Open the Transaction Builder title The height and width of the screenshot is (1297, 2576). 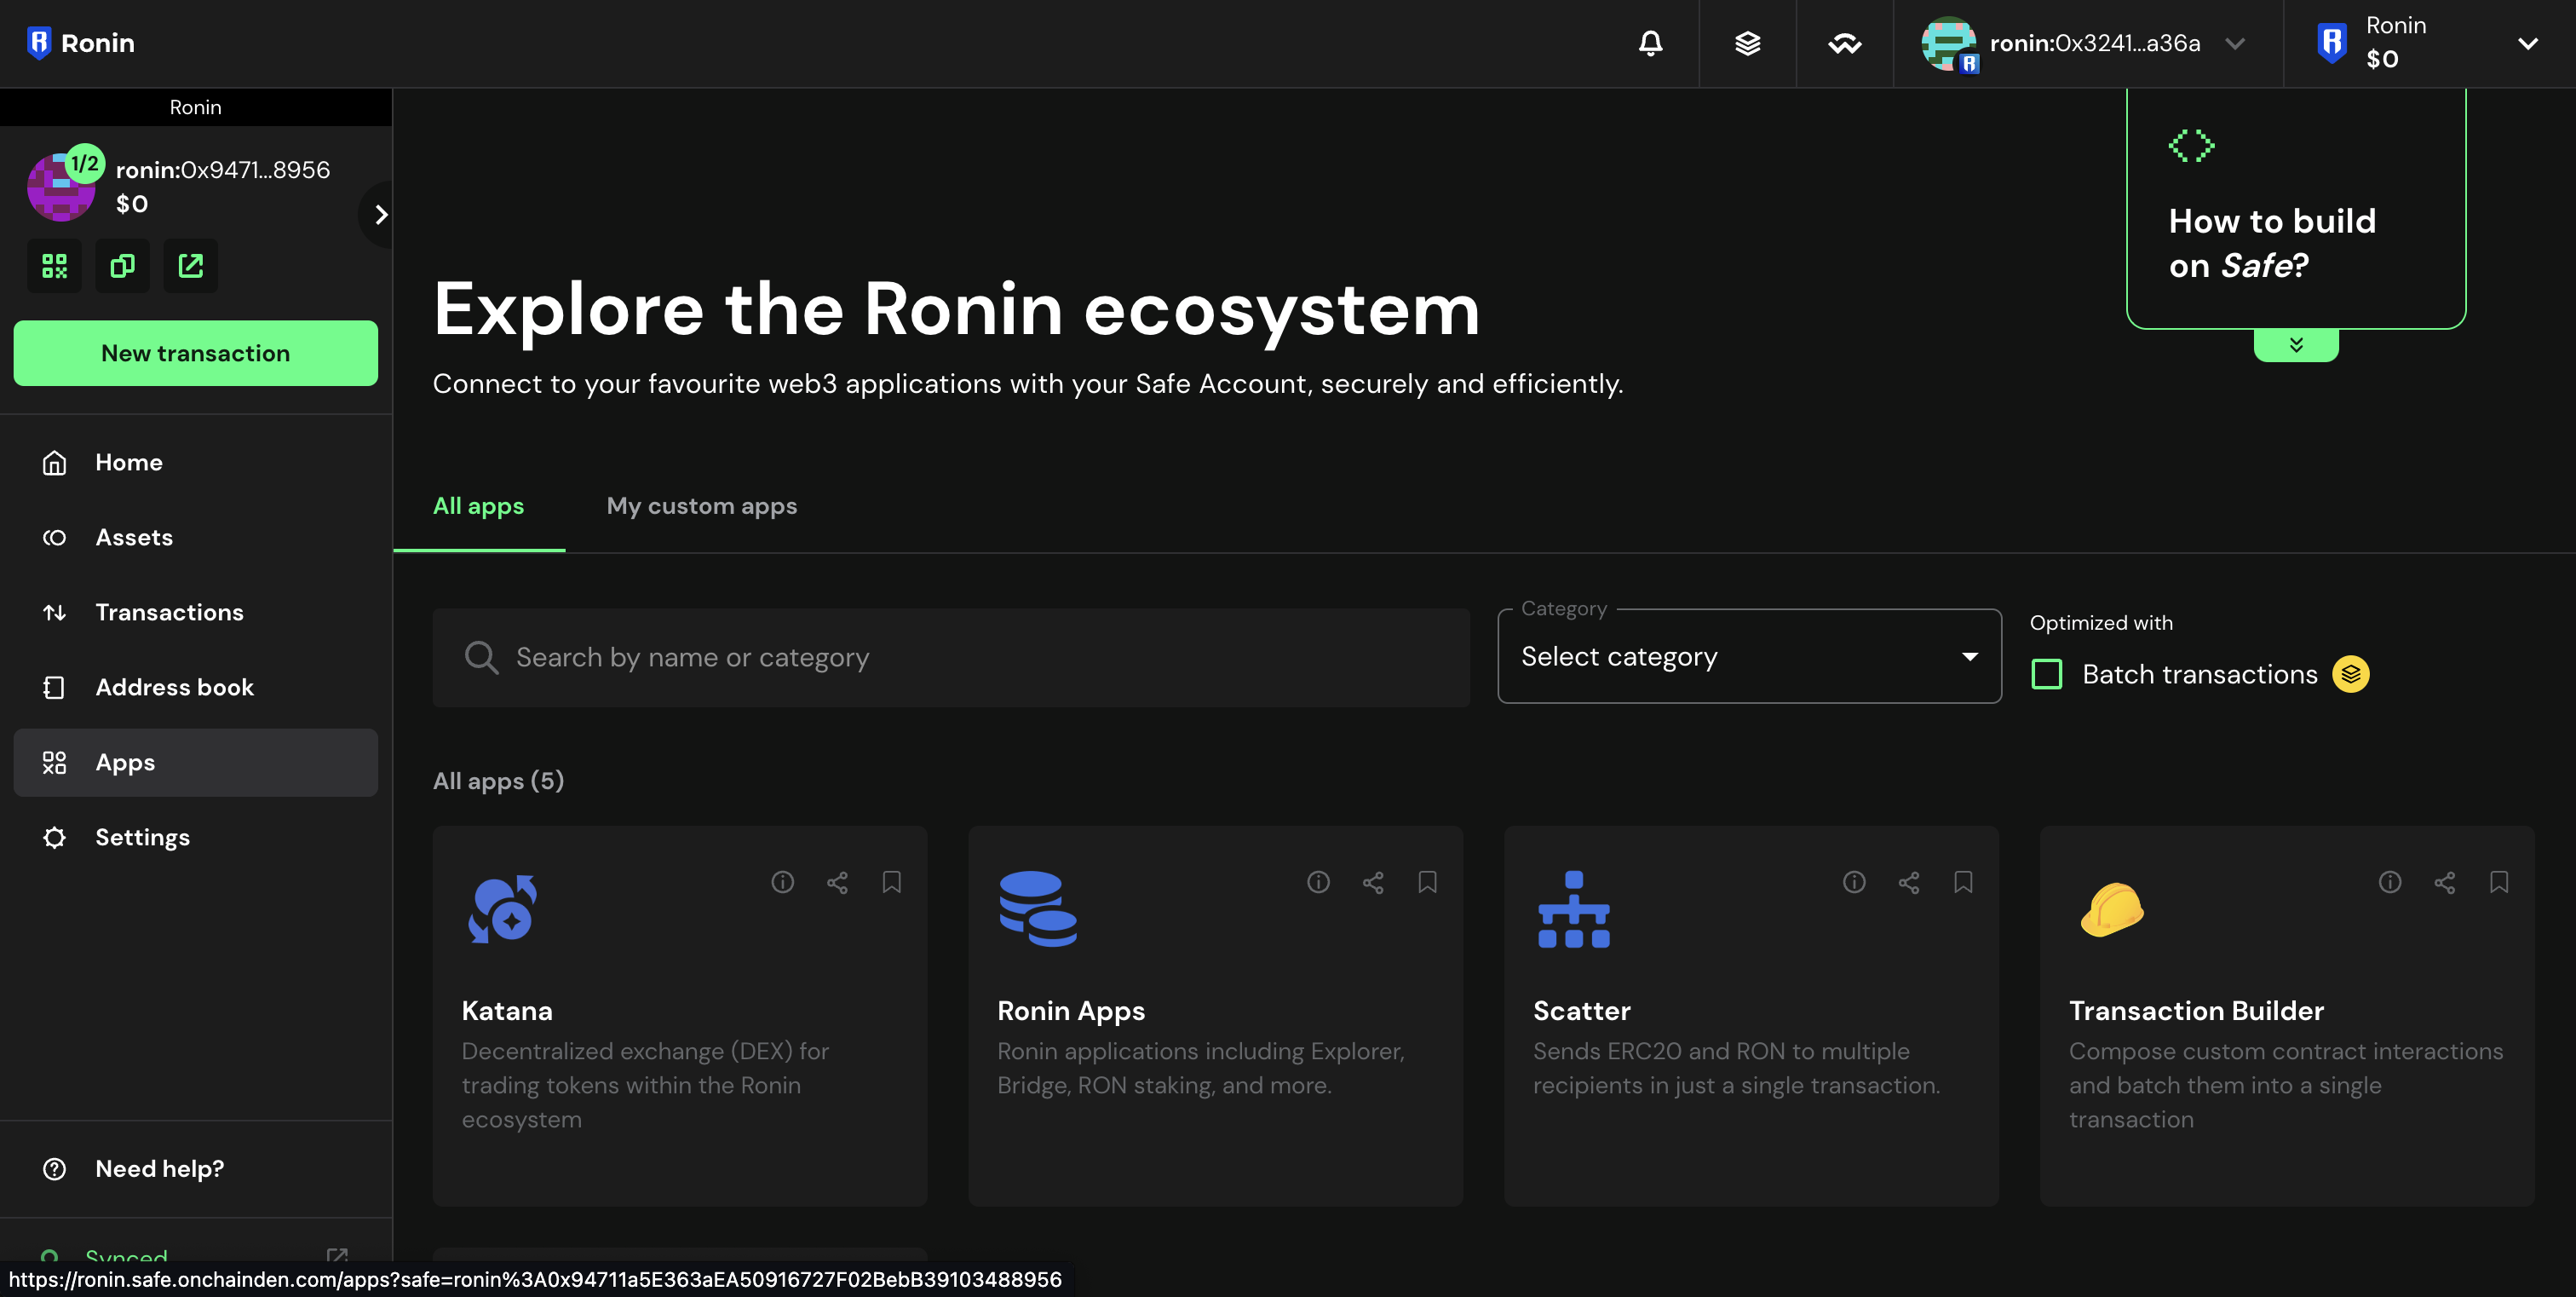pyautogui.click(x=2196, y=1011)
